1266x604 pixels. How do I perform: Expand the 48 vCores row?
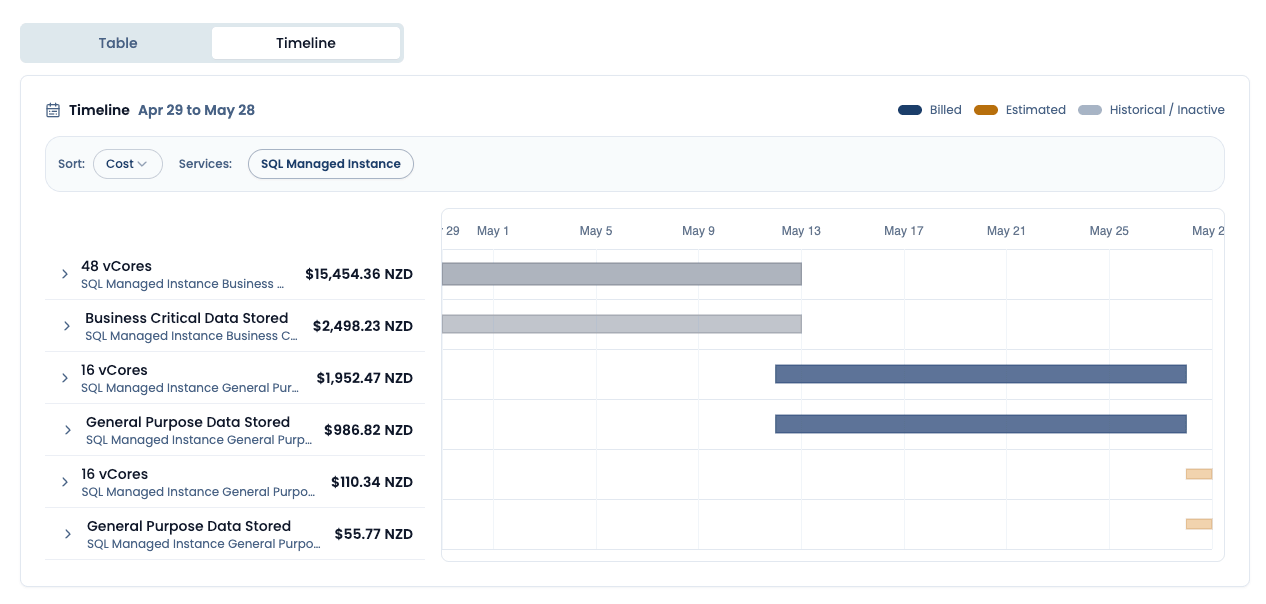[65, 274]
